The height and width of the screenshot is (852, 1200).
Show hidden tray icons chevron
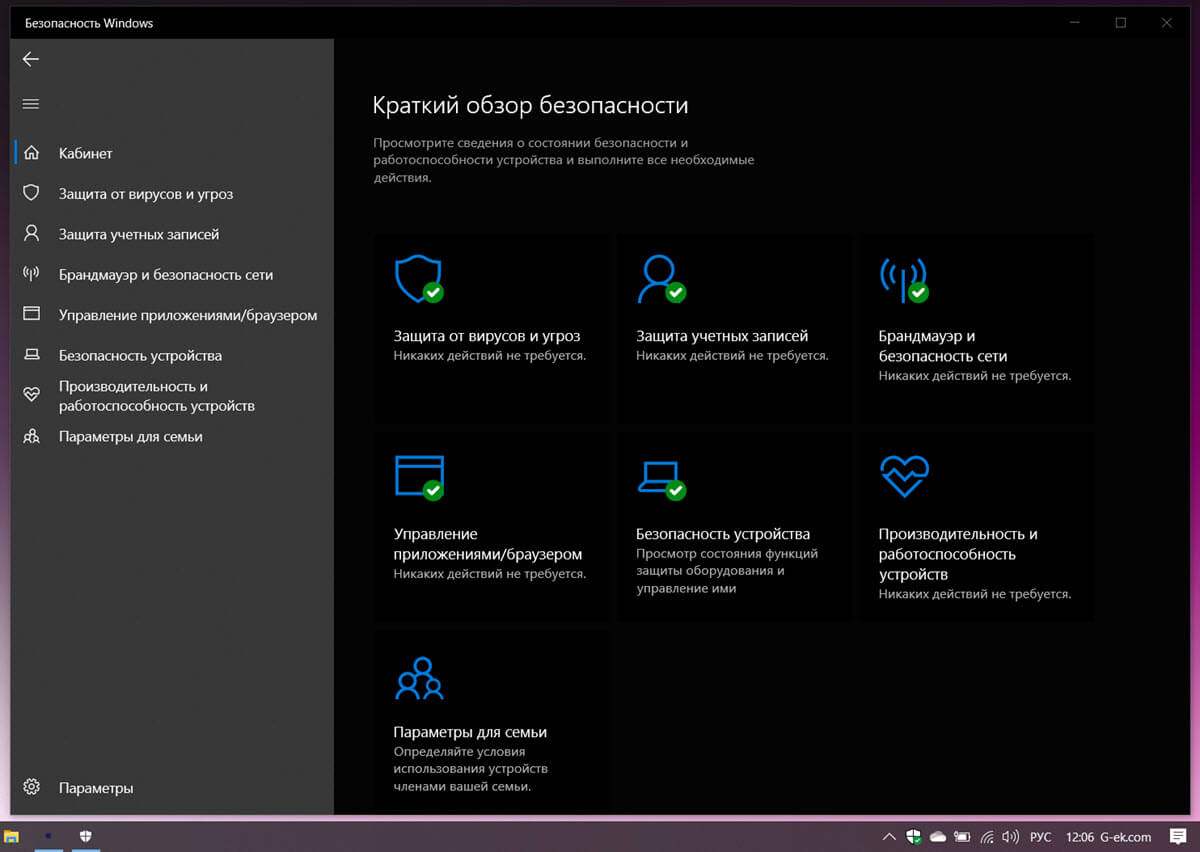(x=889, y=836)
